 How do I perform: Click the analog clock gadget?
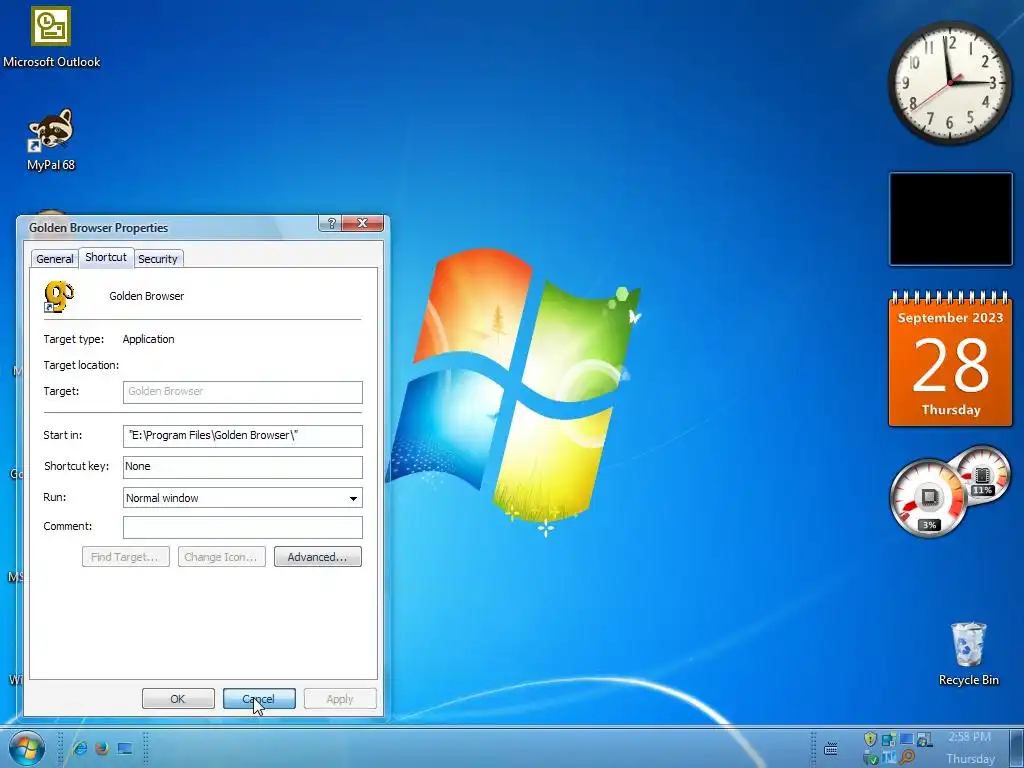tap(950, 82)
